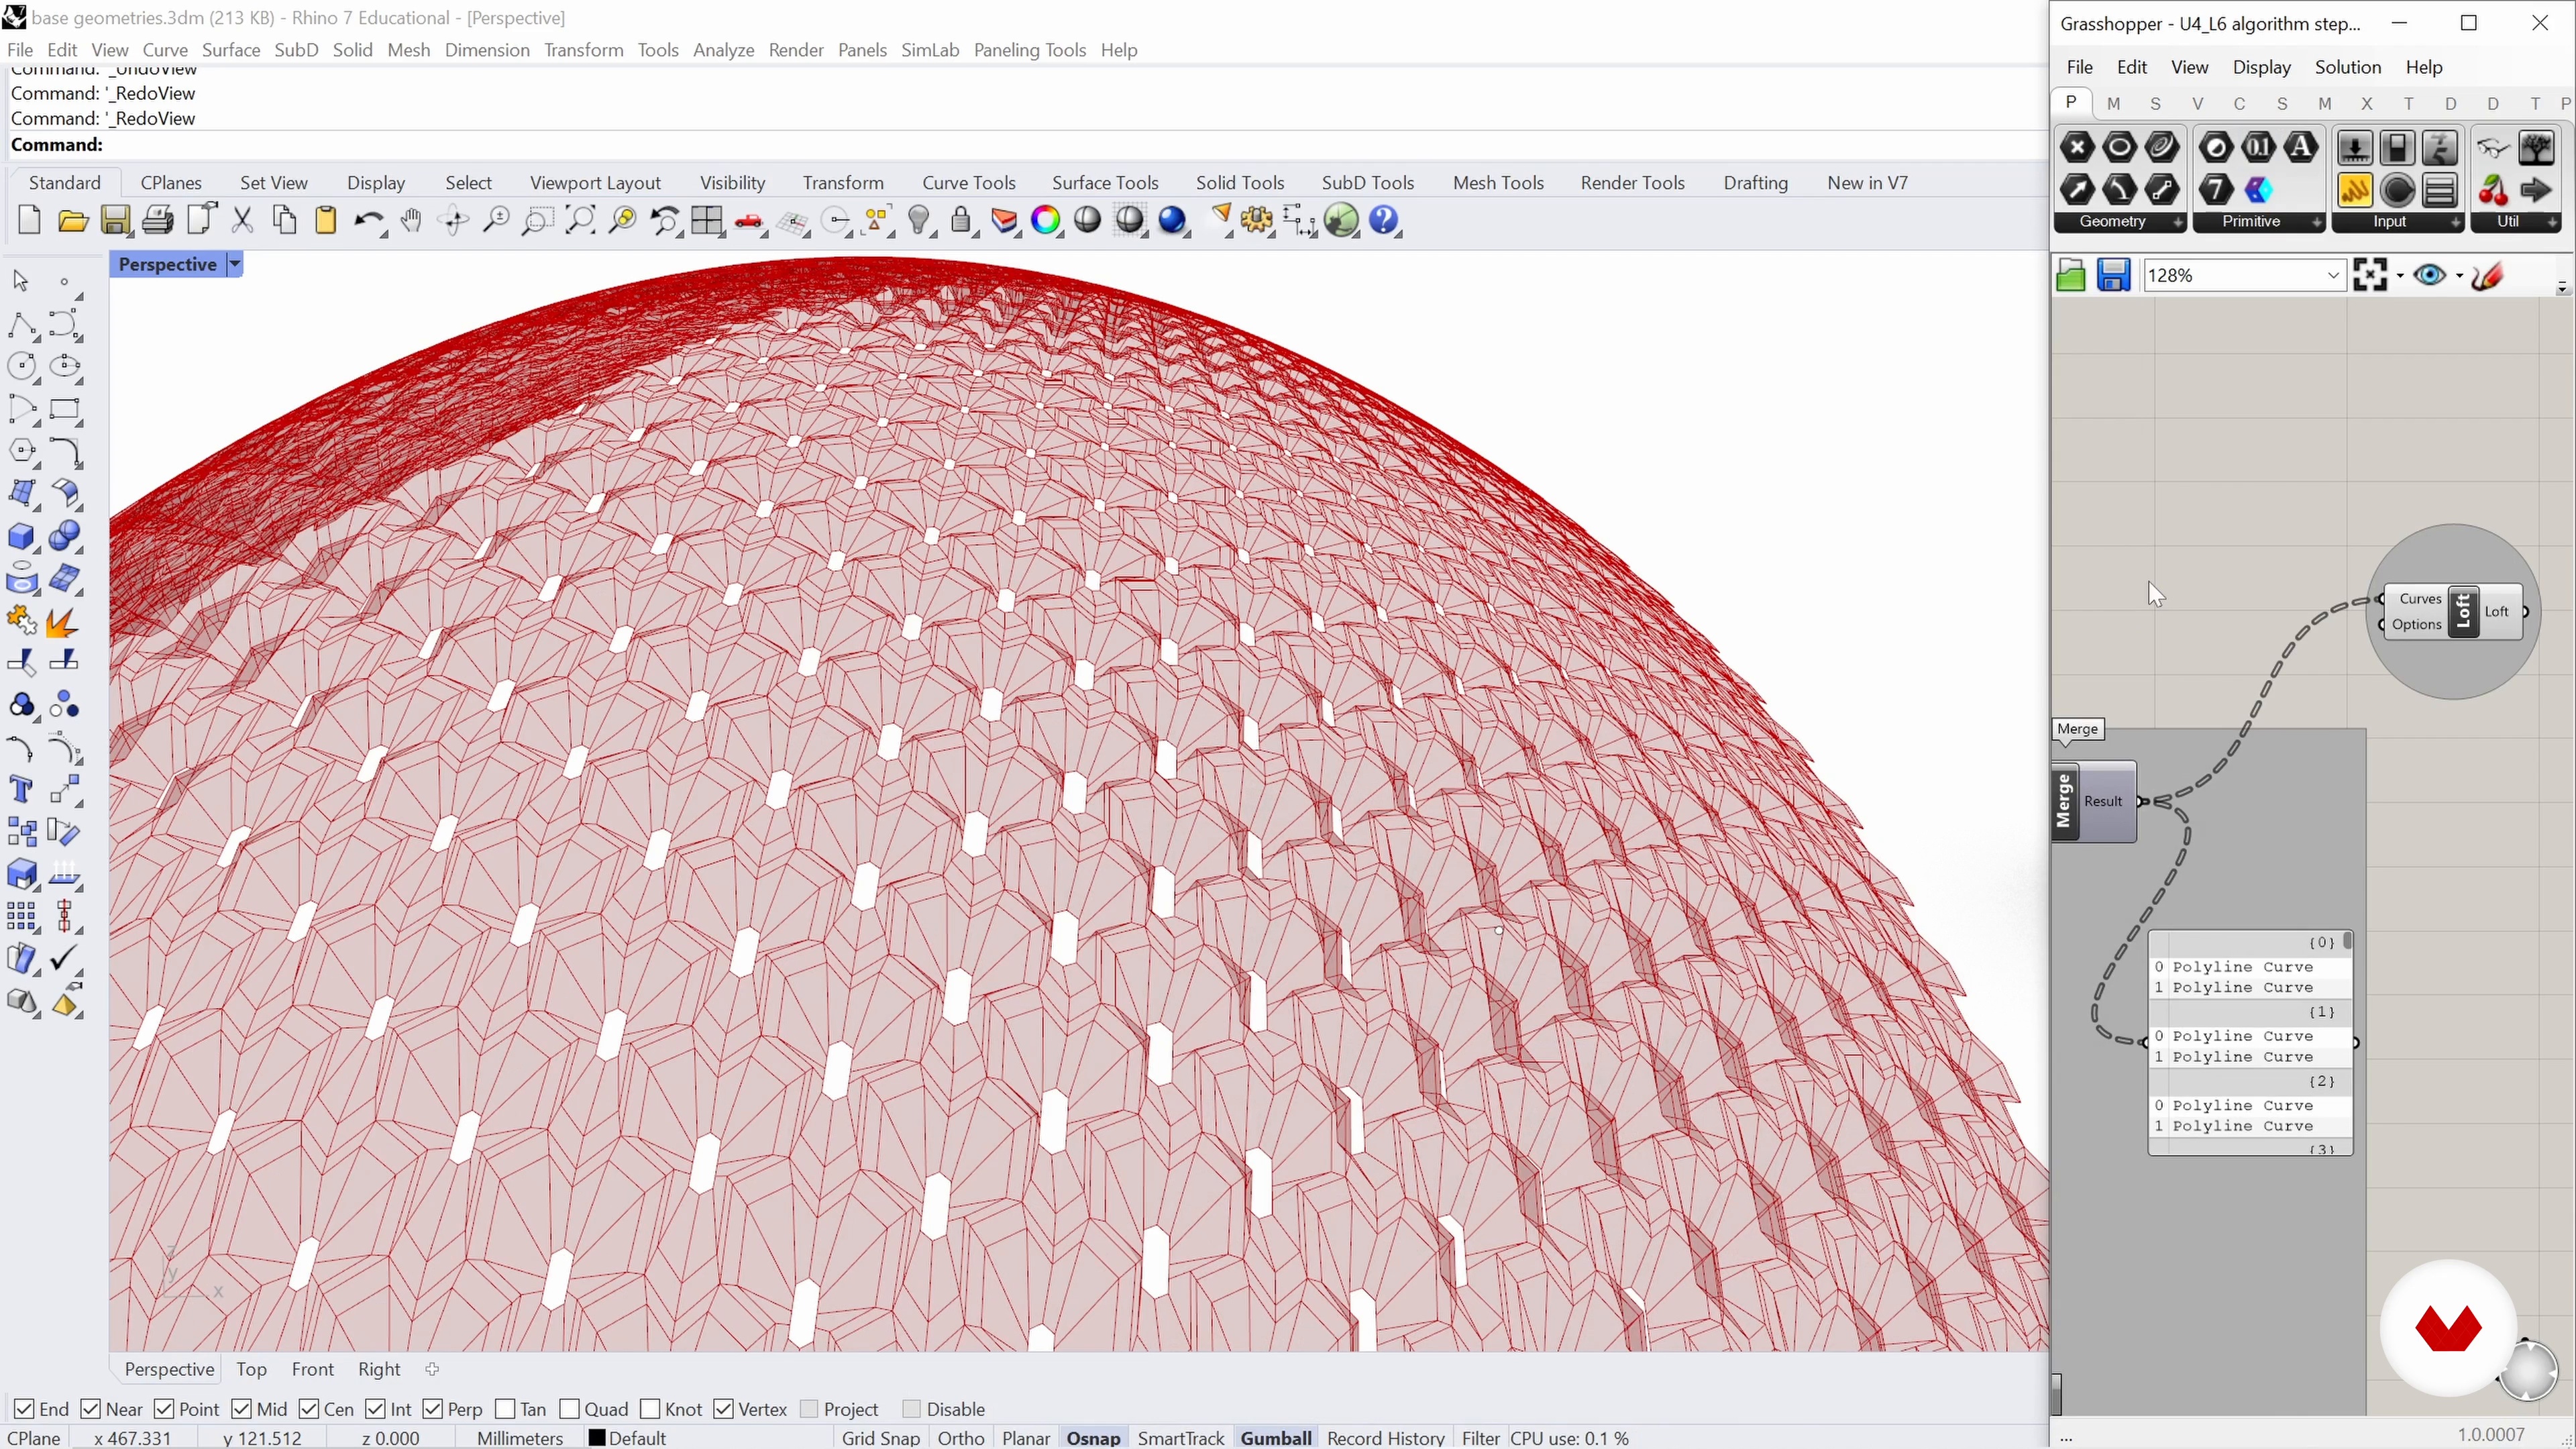Select the Value List component in Input
Image resolution: width=2576 pixels, height=1449 pixels.
point(2440,190)
